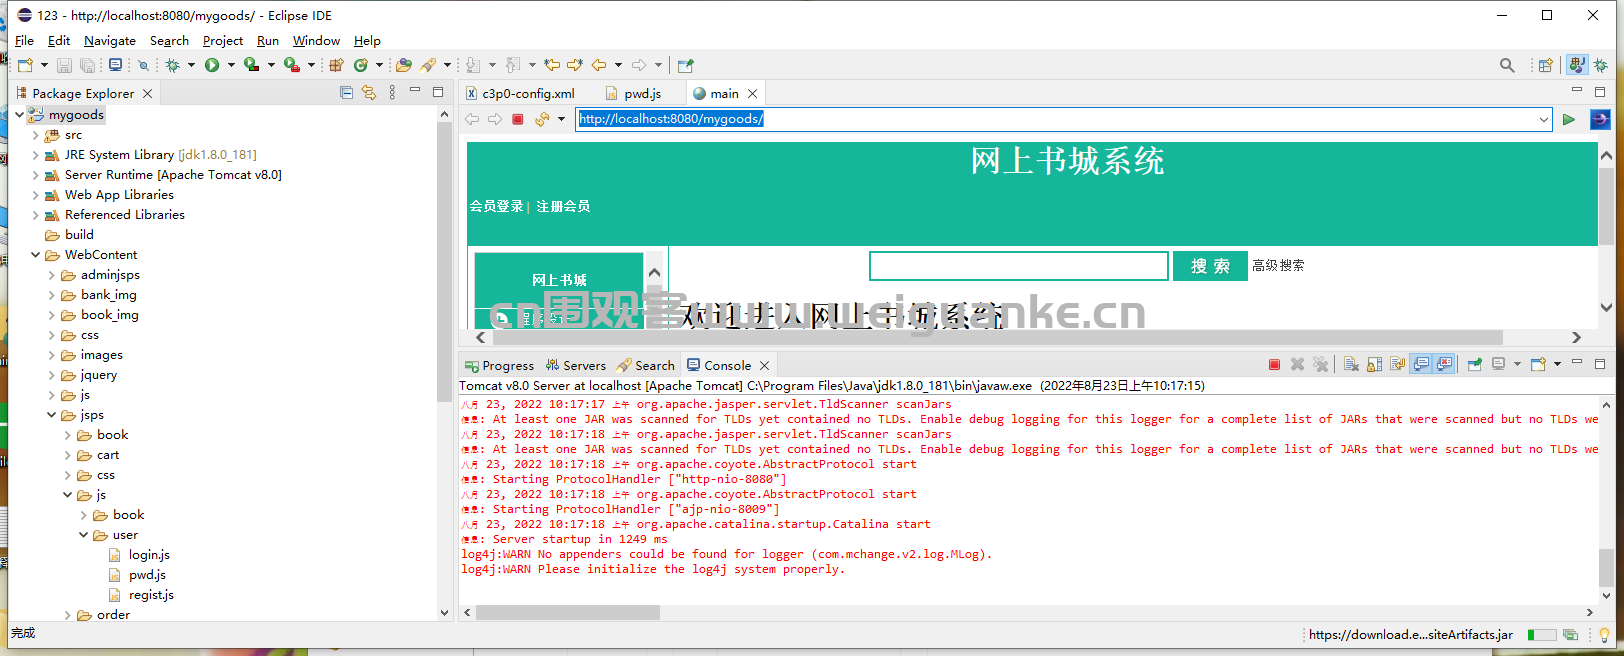Click the toolbar search magnifier icon
The height and width of the screenshot is (656, 1624).
[x=1507, y=65]
